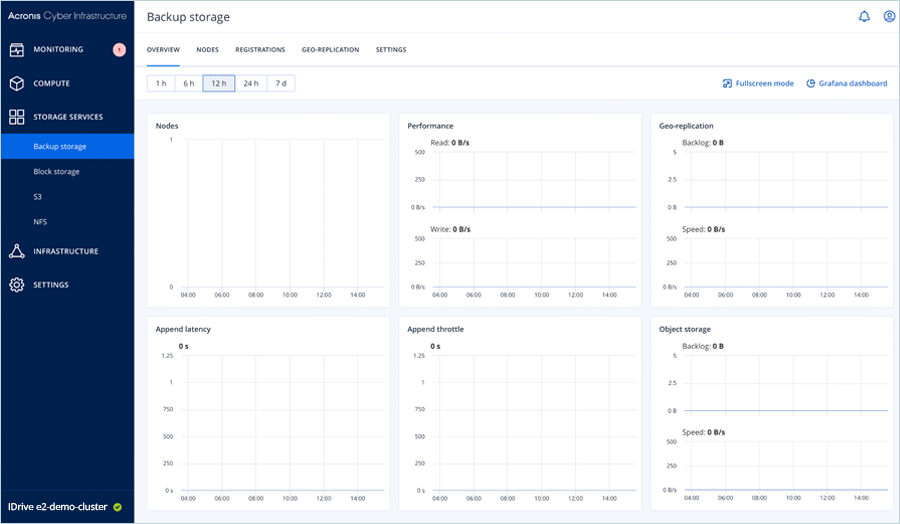
Task: Open the Registrations tab
Action: [260, 49]
